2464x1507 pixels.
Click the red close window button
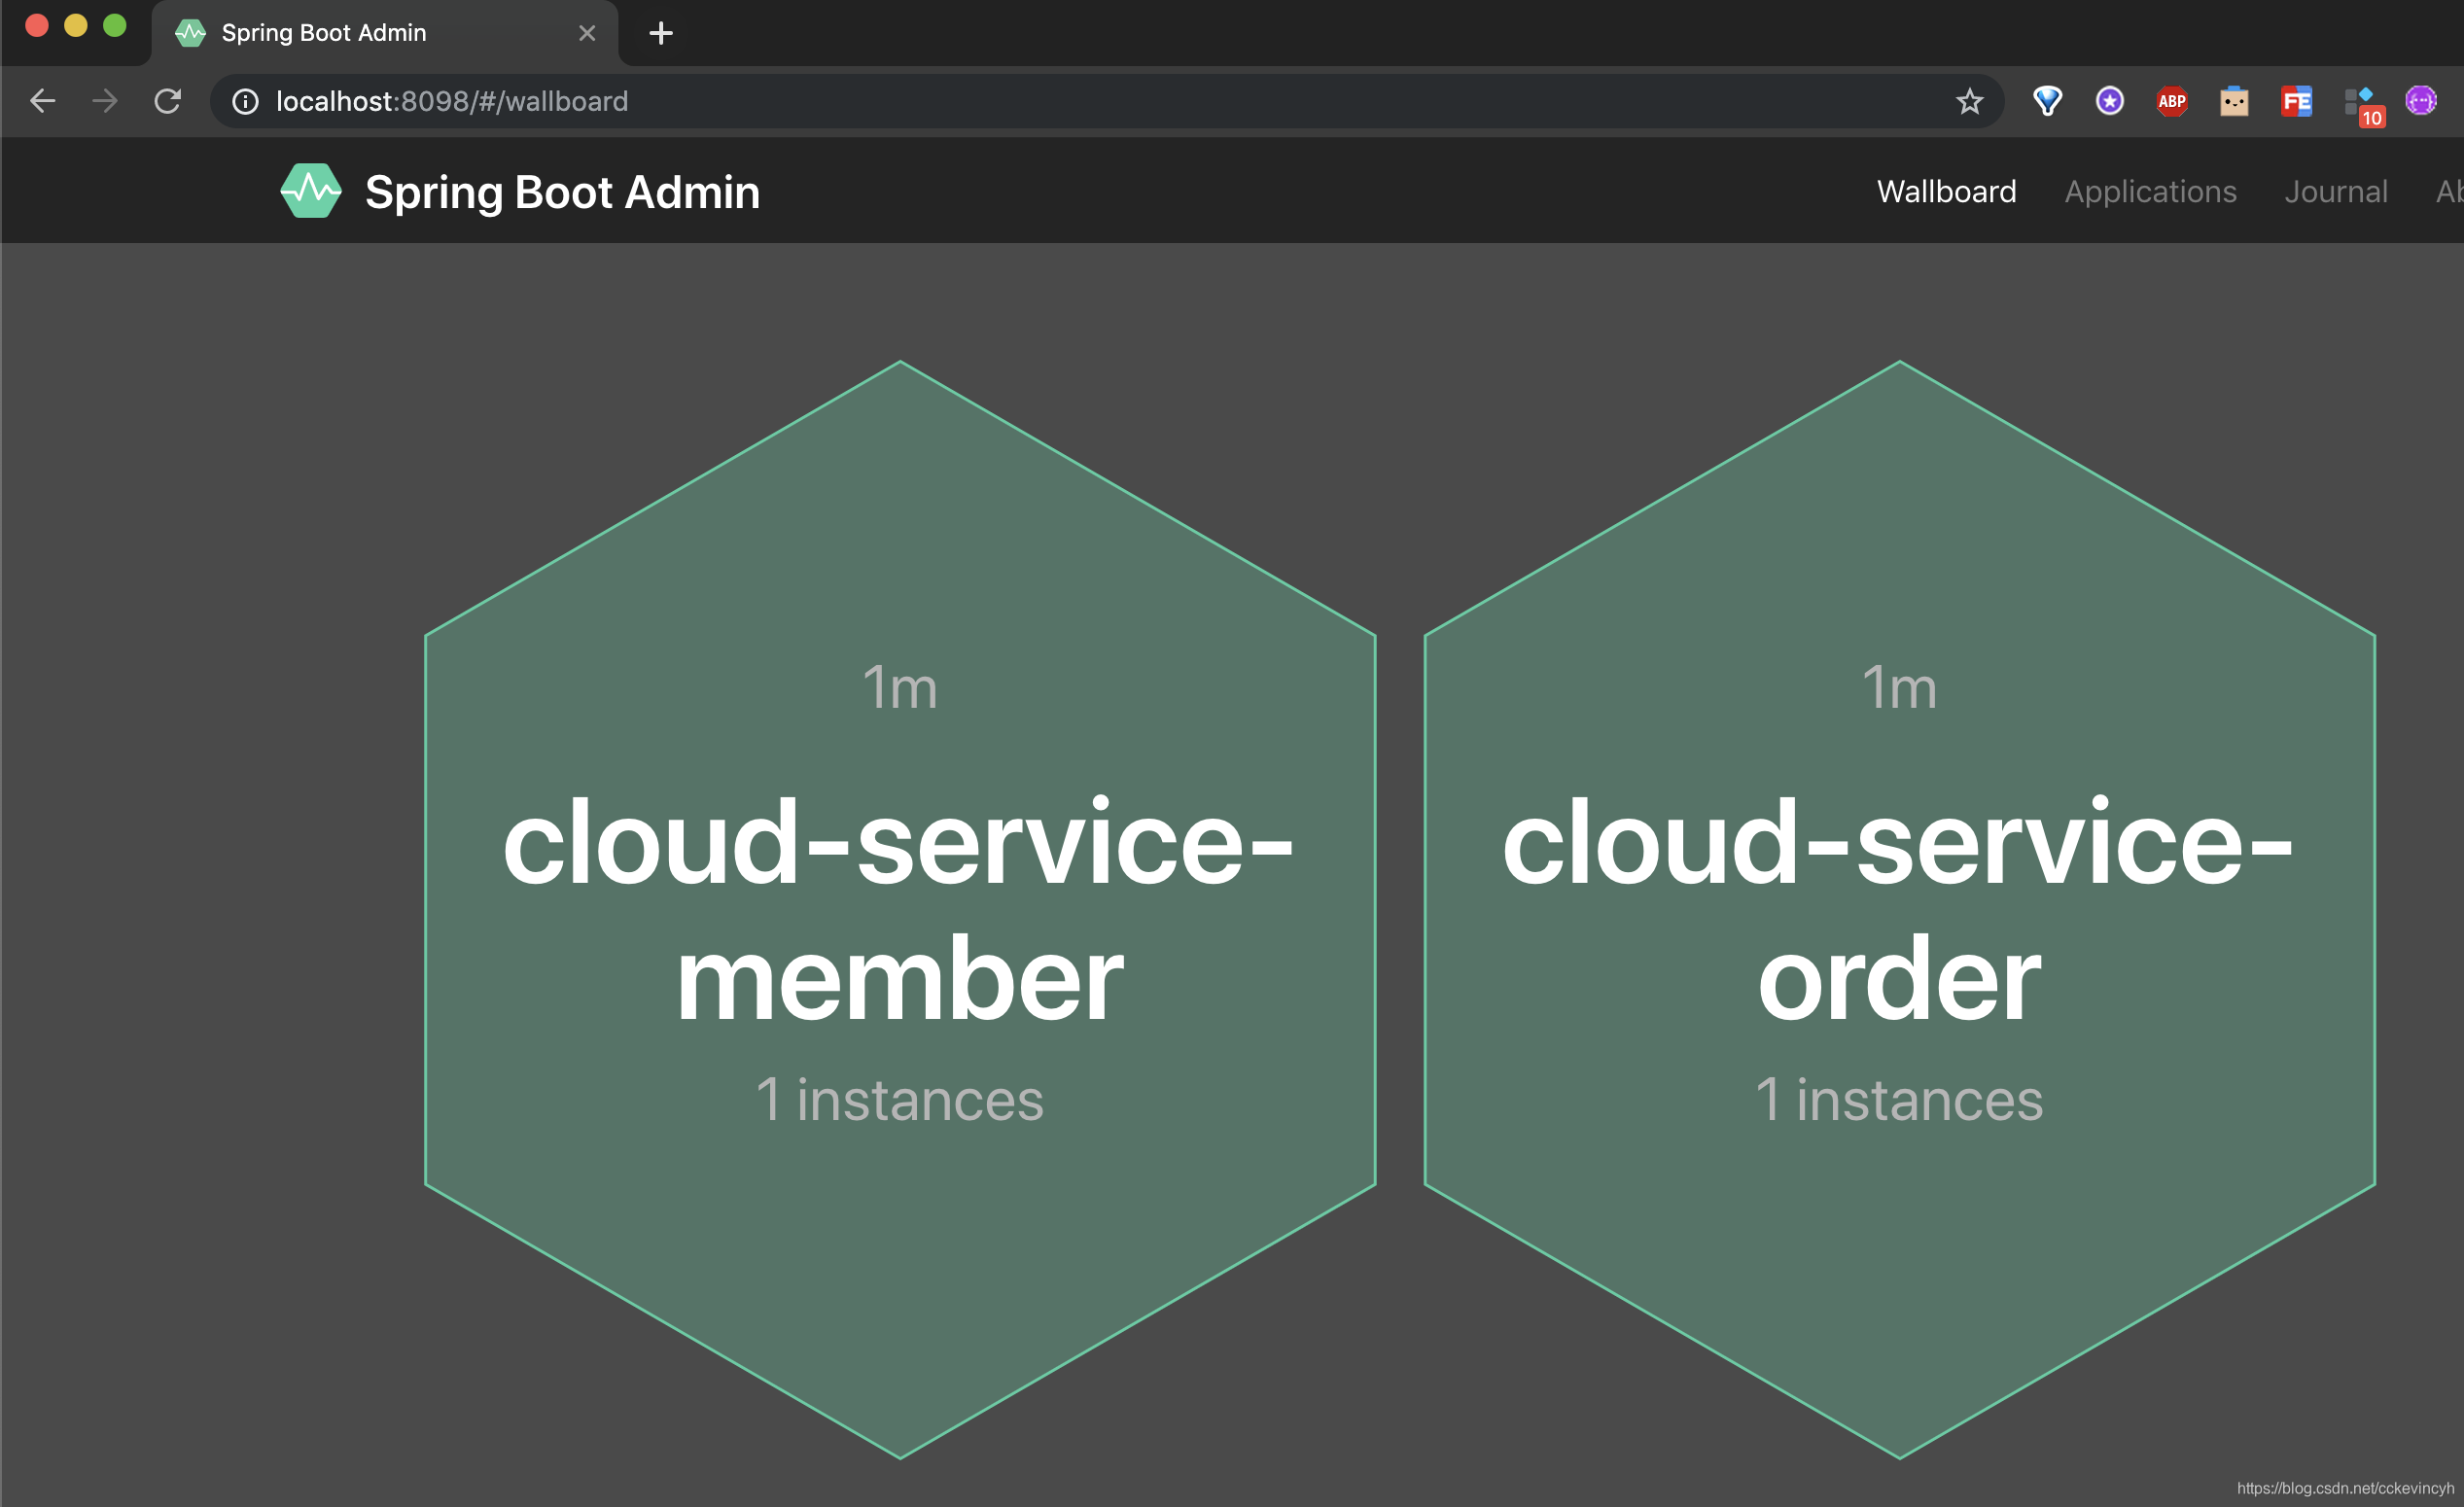(37, 25)
